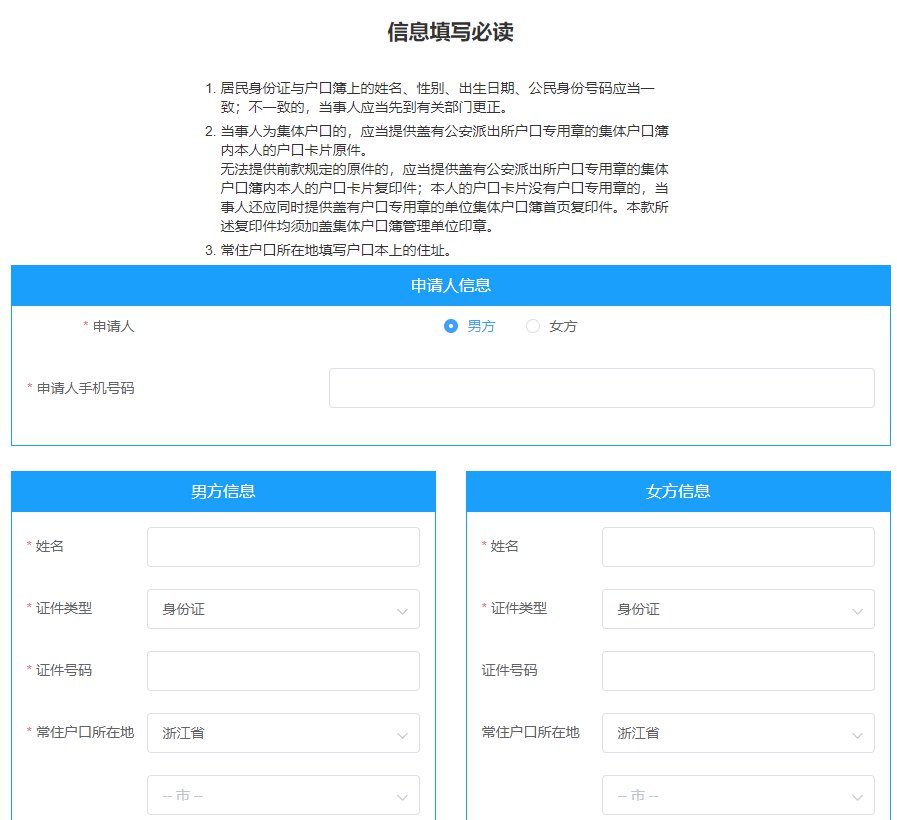Focus the 女方 证件号码 text field

[x=738, y=671]
